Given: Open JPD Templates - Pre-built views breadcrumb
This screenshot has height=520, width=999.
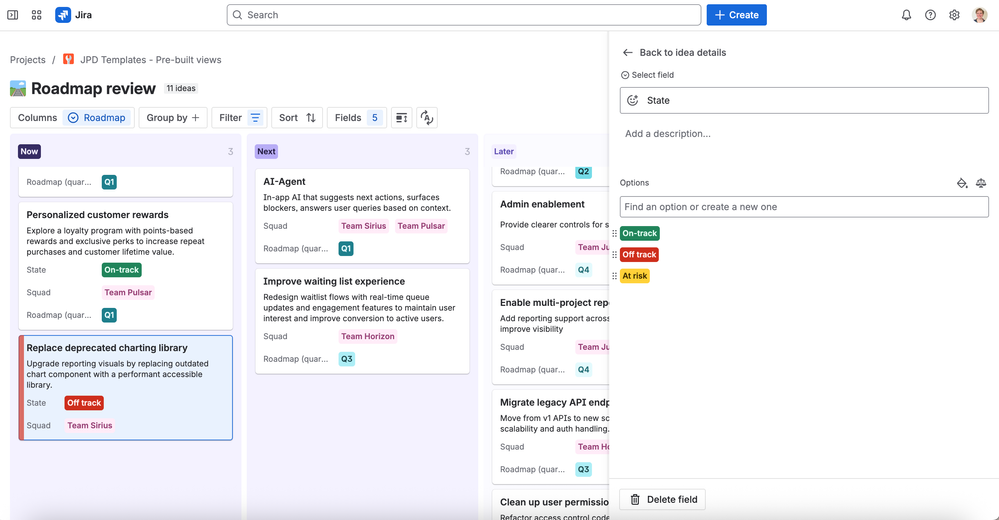Looking at the screenshot, I should coord(151,59).
